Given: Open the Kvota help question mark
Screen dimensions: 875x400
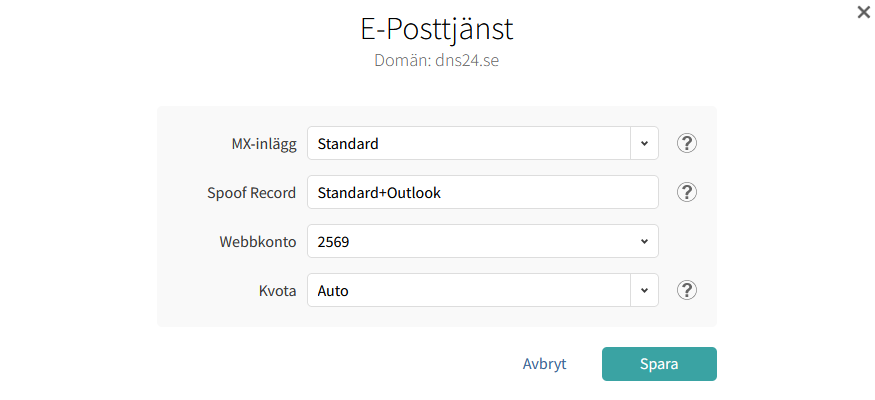Looking at the screenshot, I should (x=687, y=290).
